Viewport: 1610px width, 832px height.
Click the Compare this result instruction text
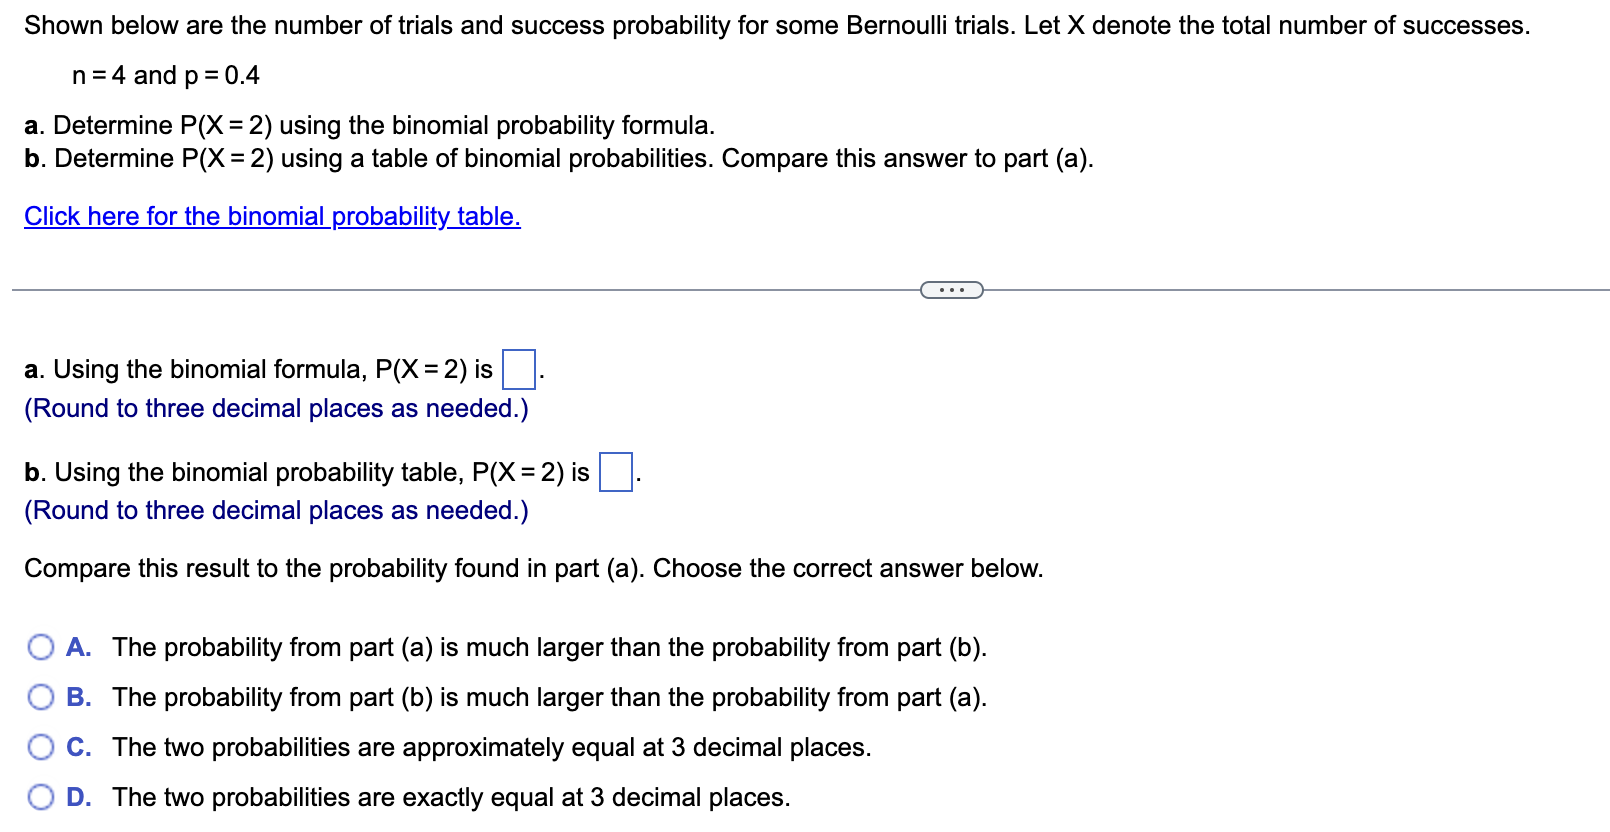click(x=533, y=568)
